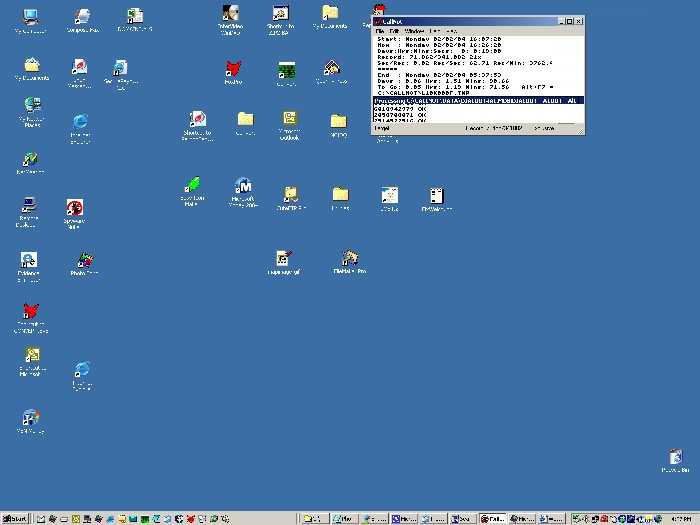The width and height of the screenshot is (700, 525).
Task: Click the system tray clock
Action: pyautogui.click(x=682, y=519)
